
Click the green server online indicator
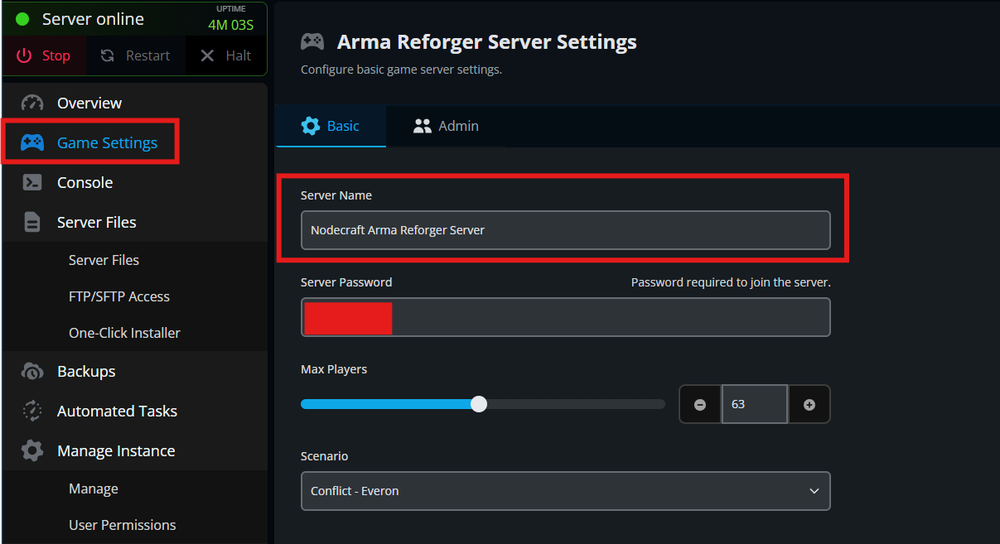[x=22, y=19]
